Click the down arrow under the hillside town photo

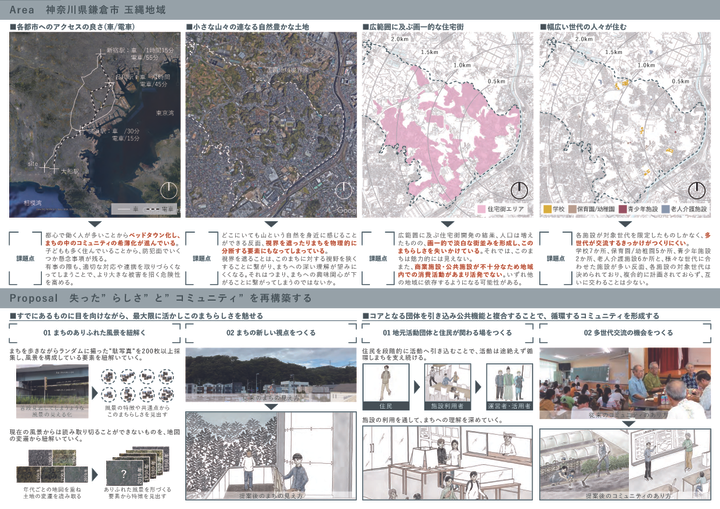pyautogui.click(x=271, y=407)
